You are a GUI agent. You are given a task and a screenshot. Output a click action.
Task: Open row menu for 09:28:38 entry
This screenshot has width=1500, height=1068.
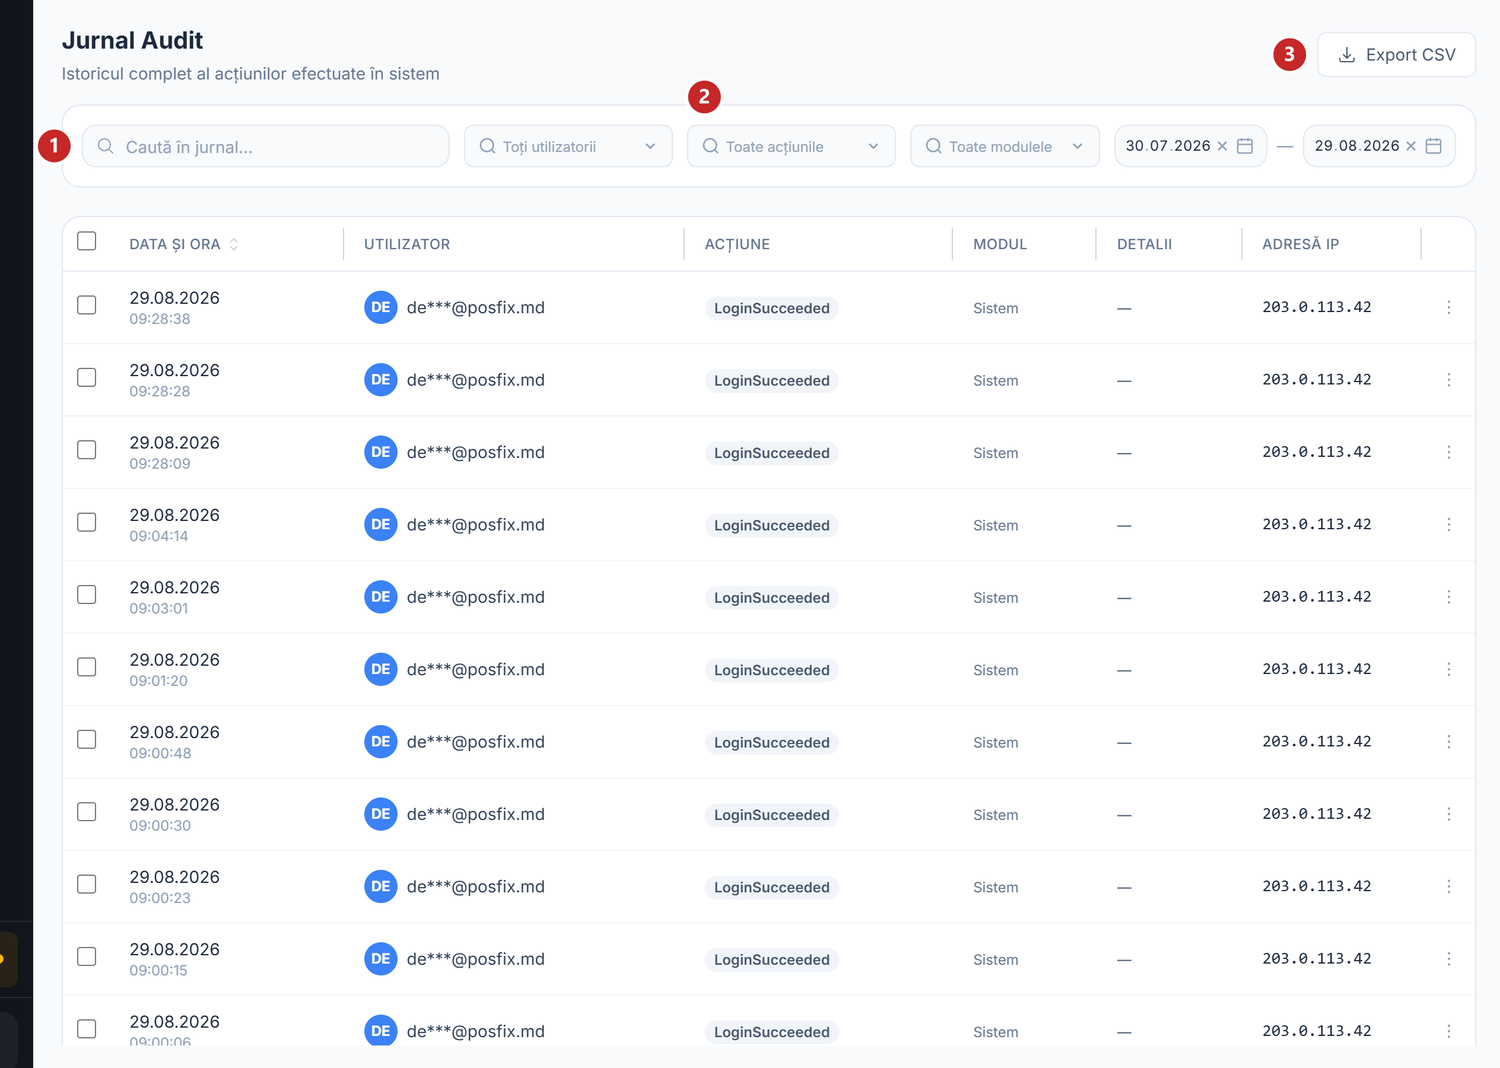(x=1448, y=308)
